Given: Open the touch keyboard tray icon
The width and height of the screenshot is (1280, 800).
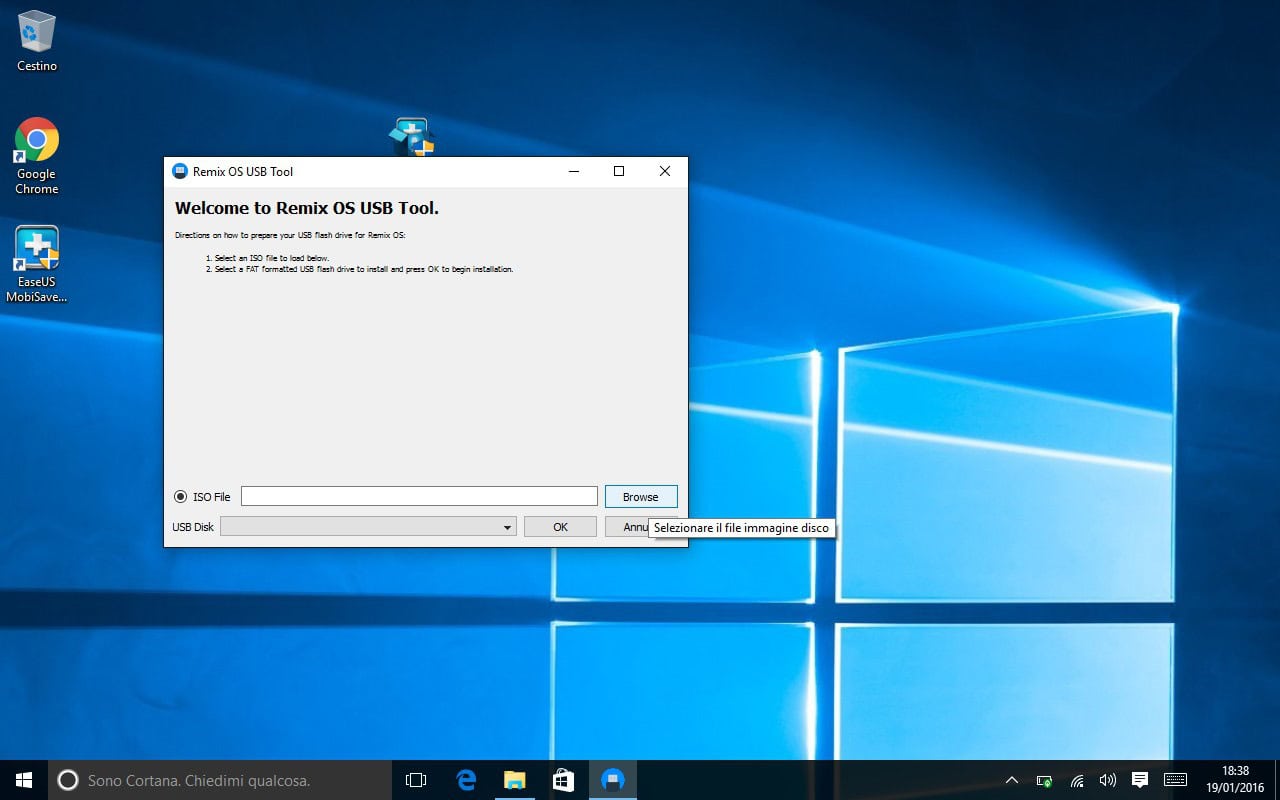Looking at the screenshot, I should (x=1176, y=780).
